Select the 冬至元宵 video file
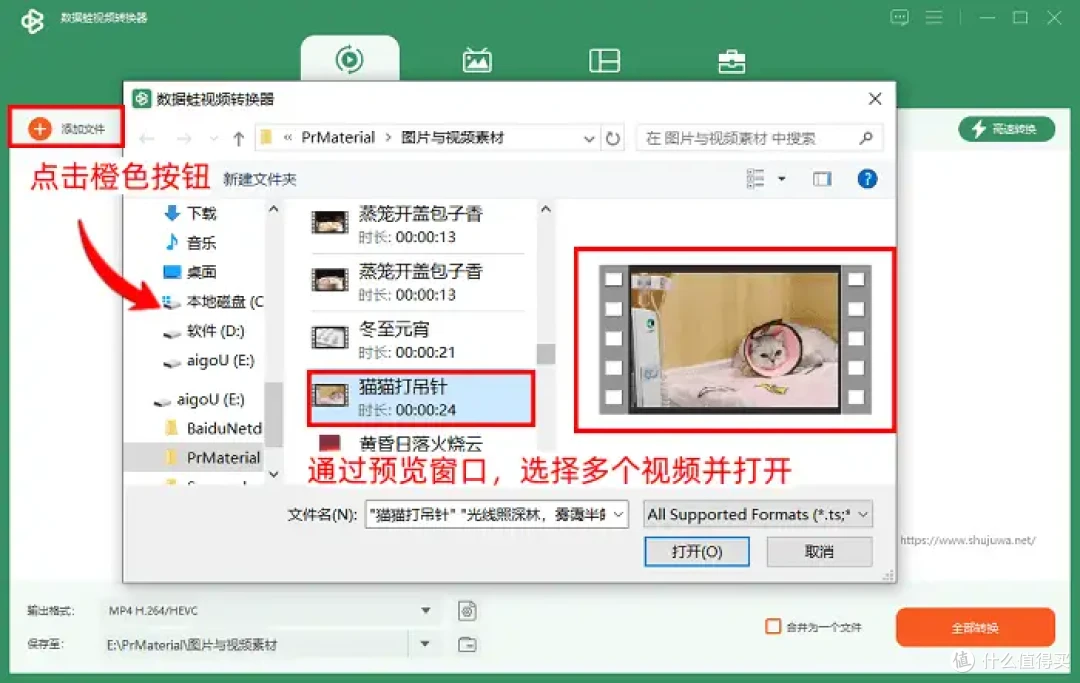The height and width of the screenshot is (683, 1080). click(418, 340)
